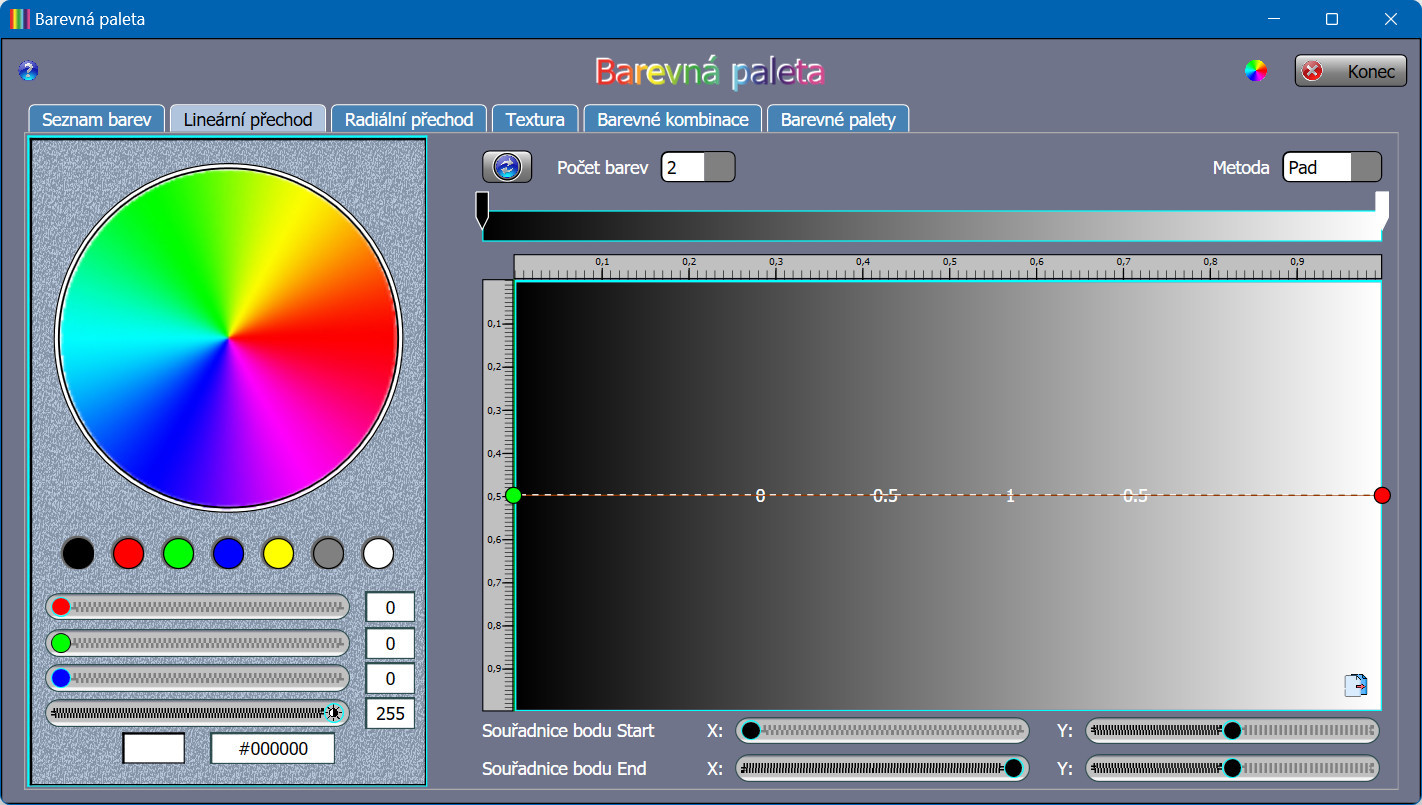The width and height of the screenshot is (1422, 805).
Task: Click the brightness slider with sun handle
Action: (x=198, y=713)
